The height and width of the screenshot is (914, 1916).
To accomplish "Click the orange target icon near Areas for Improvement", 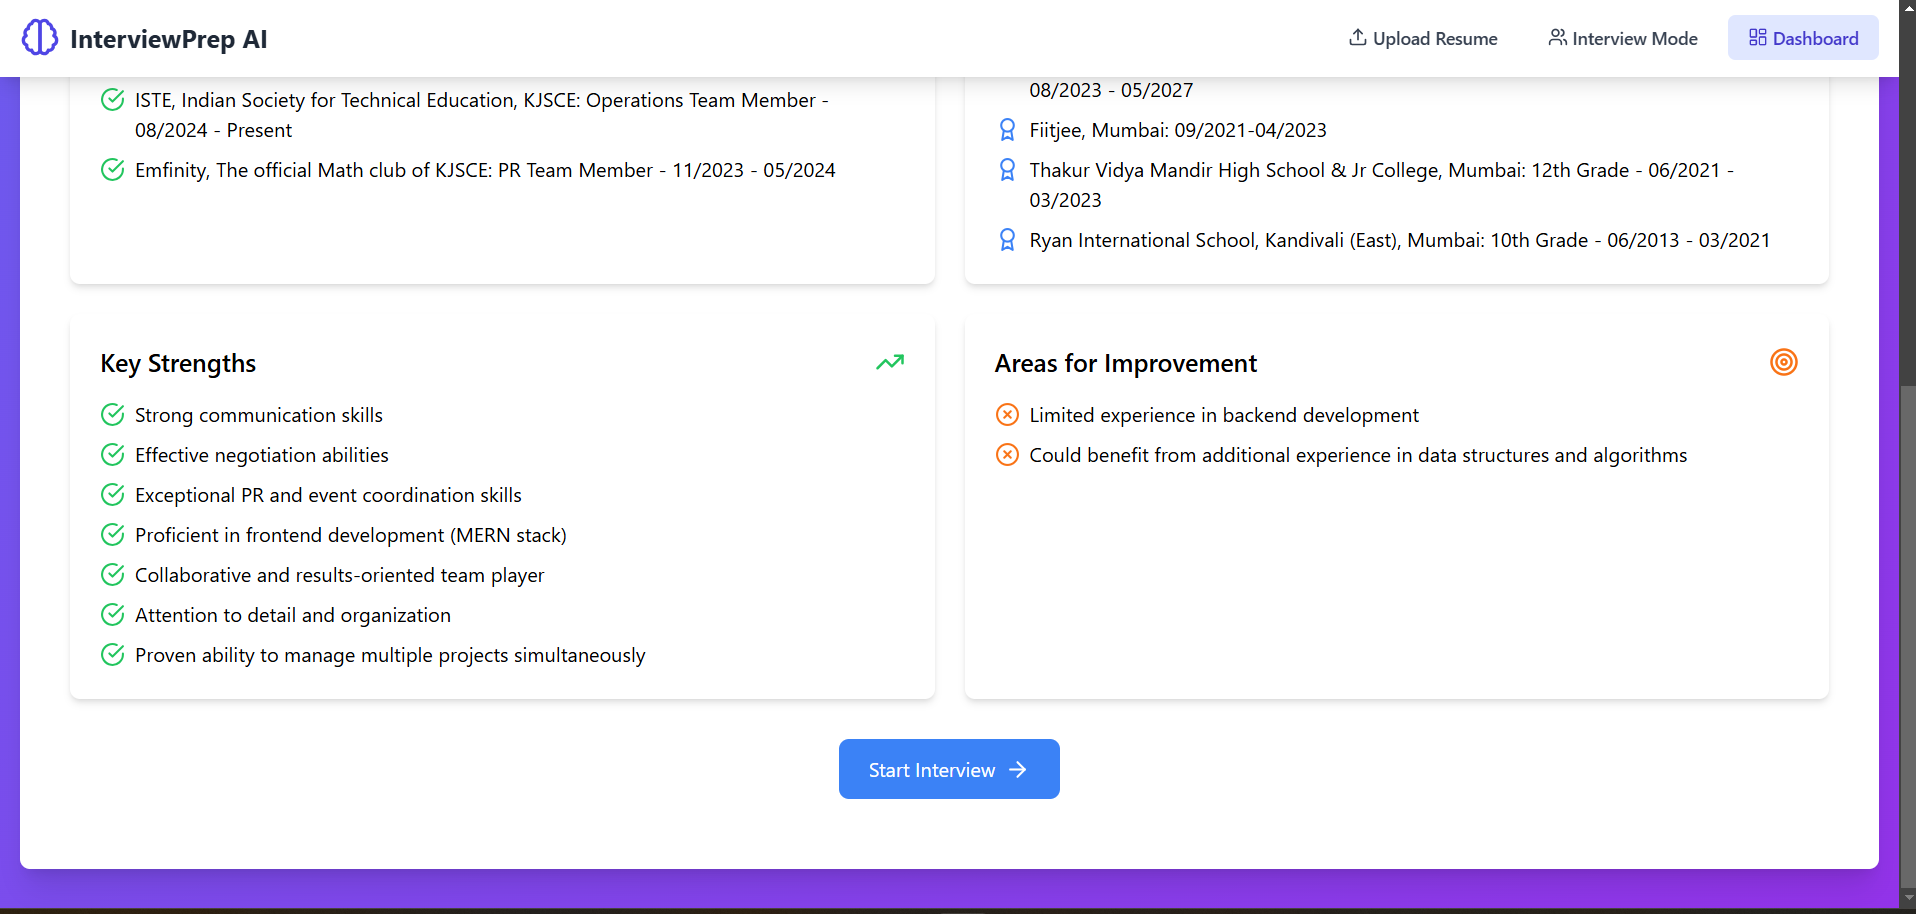I will click(1784, 362).
